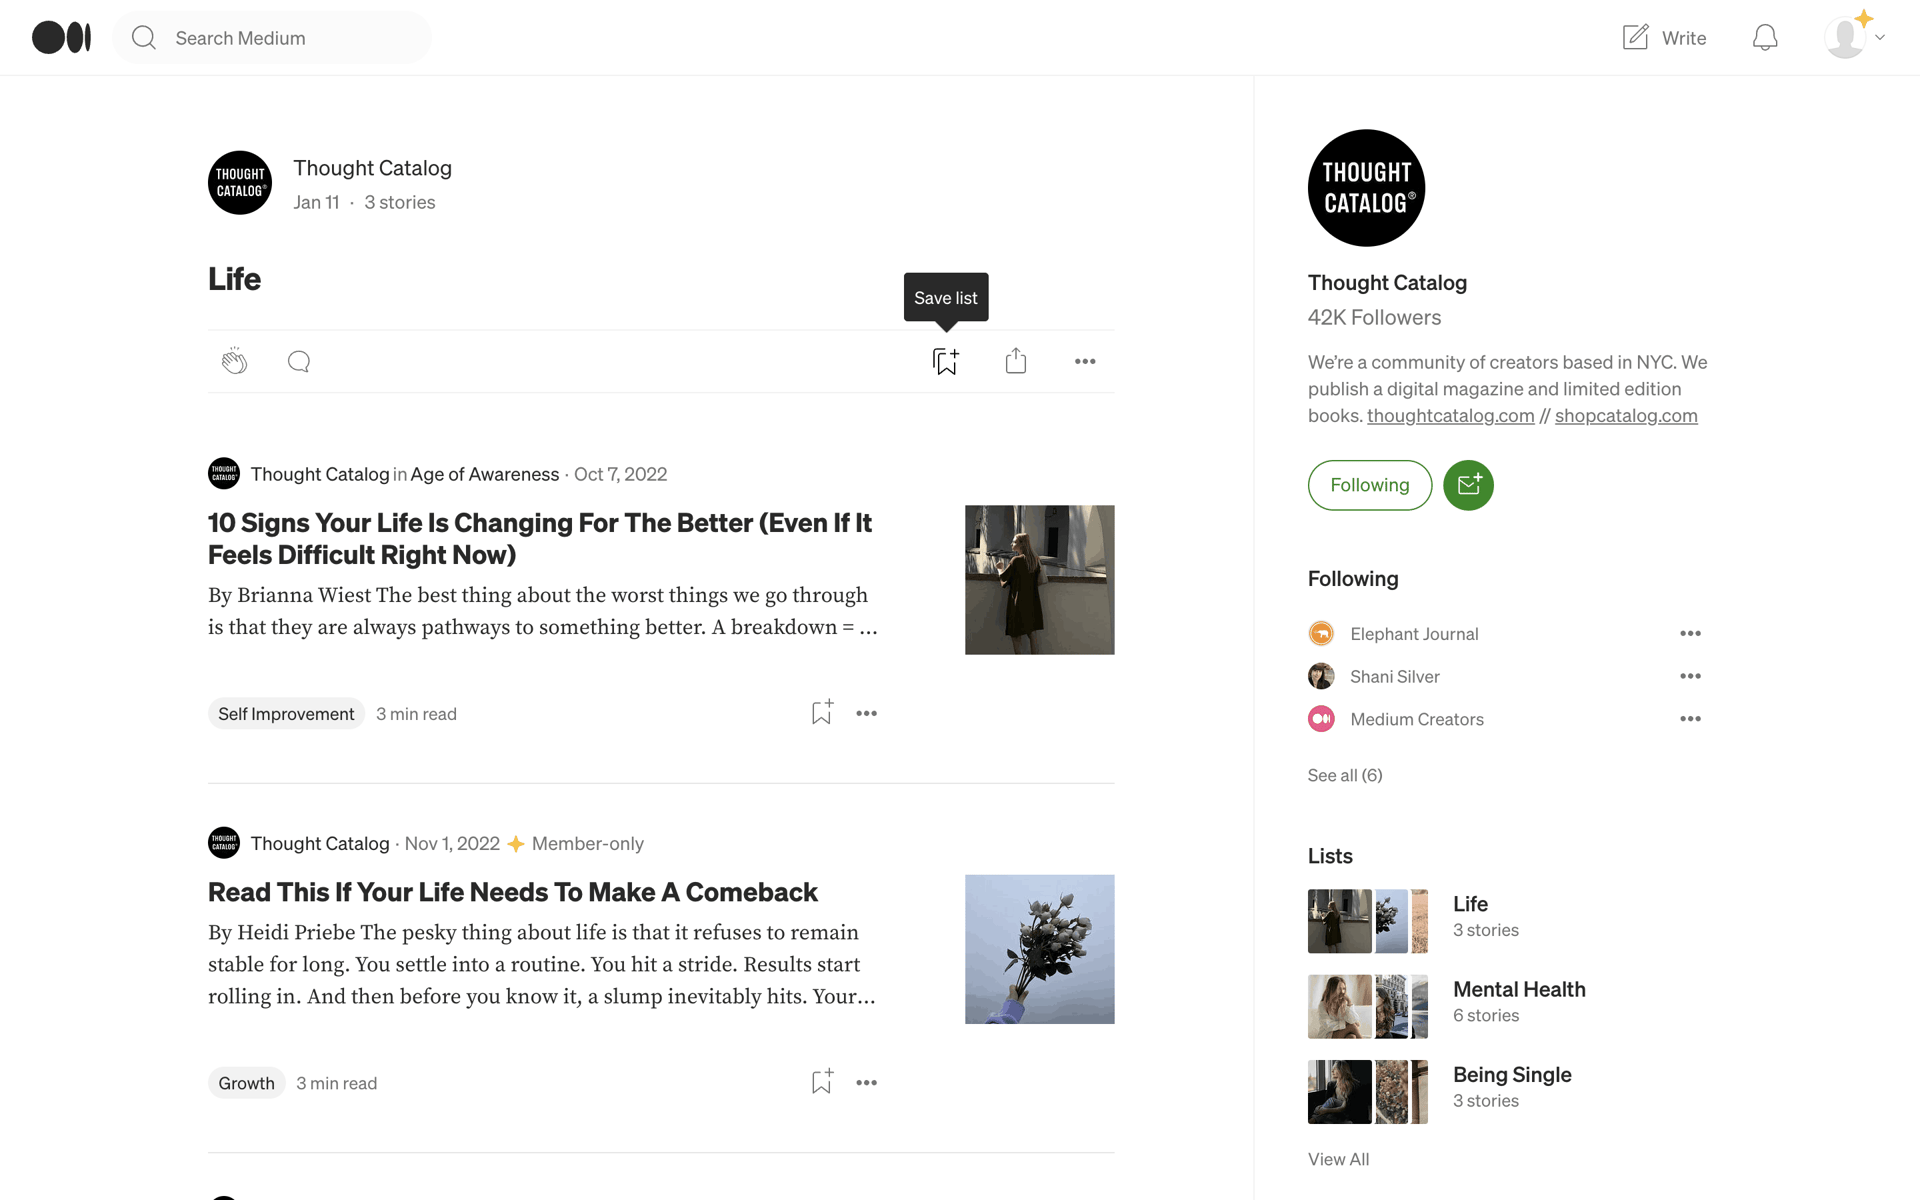Select the Growth tag

tap(246, 1083)
